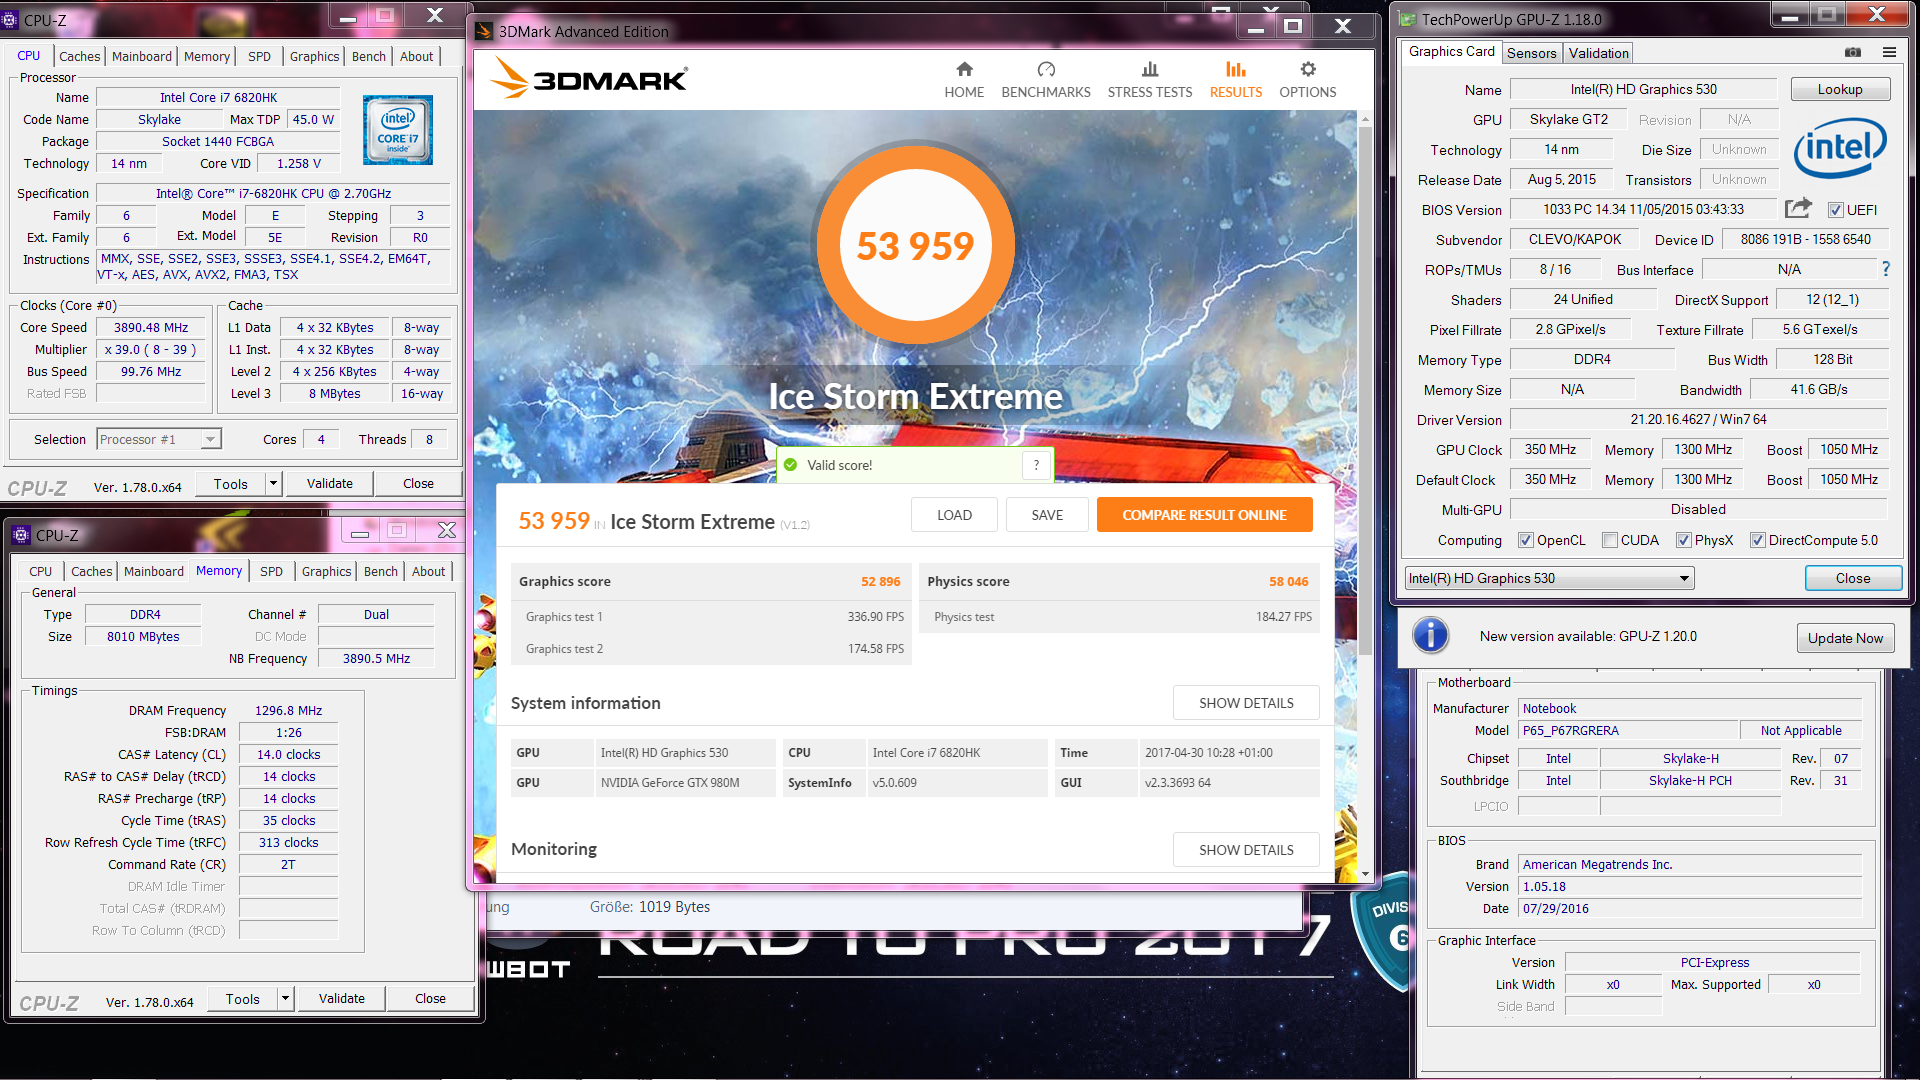Open Tools dropdown arrow in lower CPU-Z
Image resolution: width=1920 pixels, height=1080 pixels.
click(x=285, y=999)
